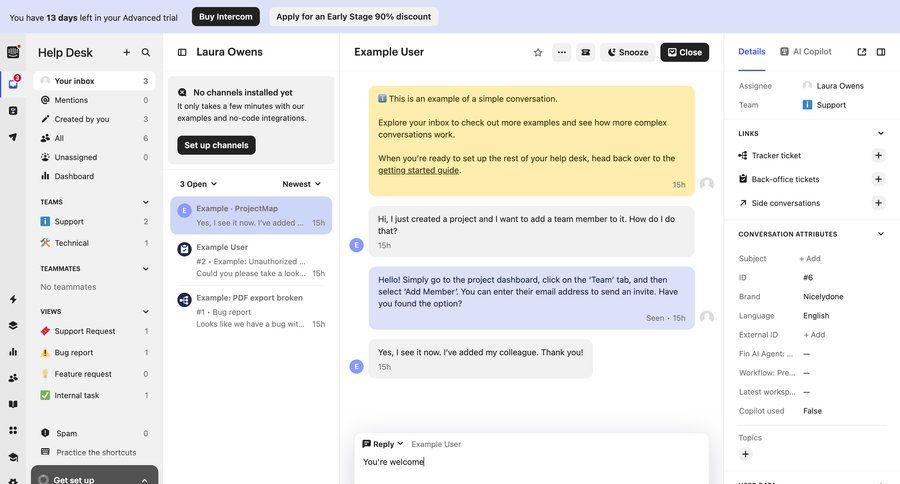
Task: Open the Support team inbox
Action: pyautogui.click(x=94, y=222)
